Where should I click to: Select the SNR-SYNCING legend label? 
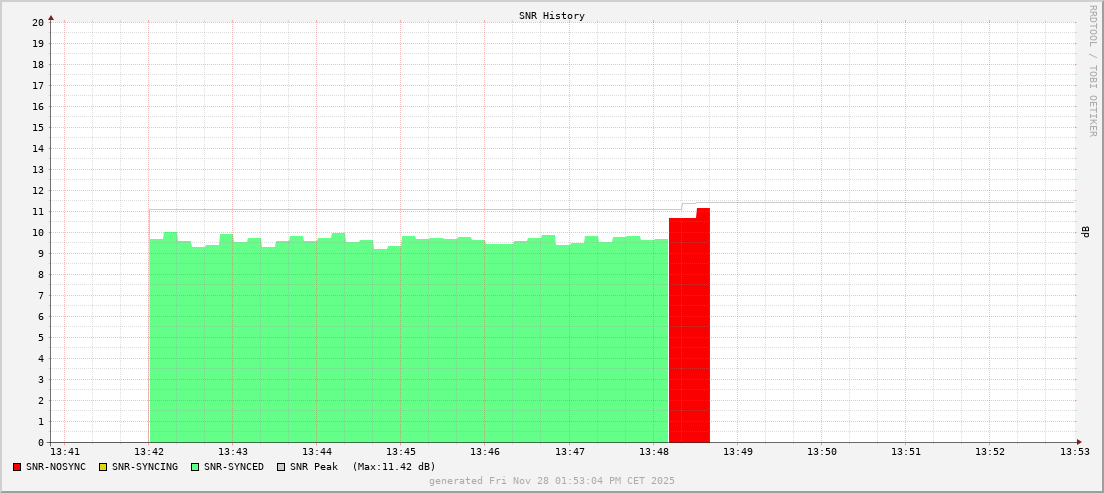tap(145, 467)
